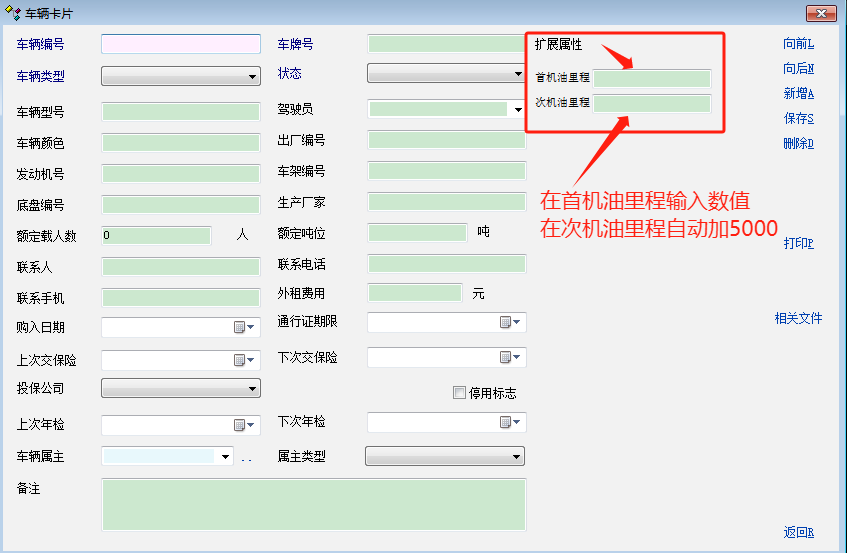This screenshot has width=847, height=553.
Task: Click the 向前 navigation button
Action: (798, 44)
